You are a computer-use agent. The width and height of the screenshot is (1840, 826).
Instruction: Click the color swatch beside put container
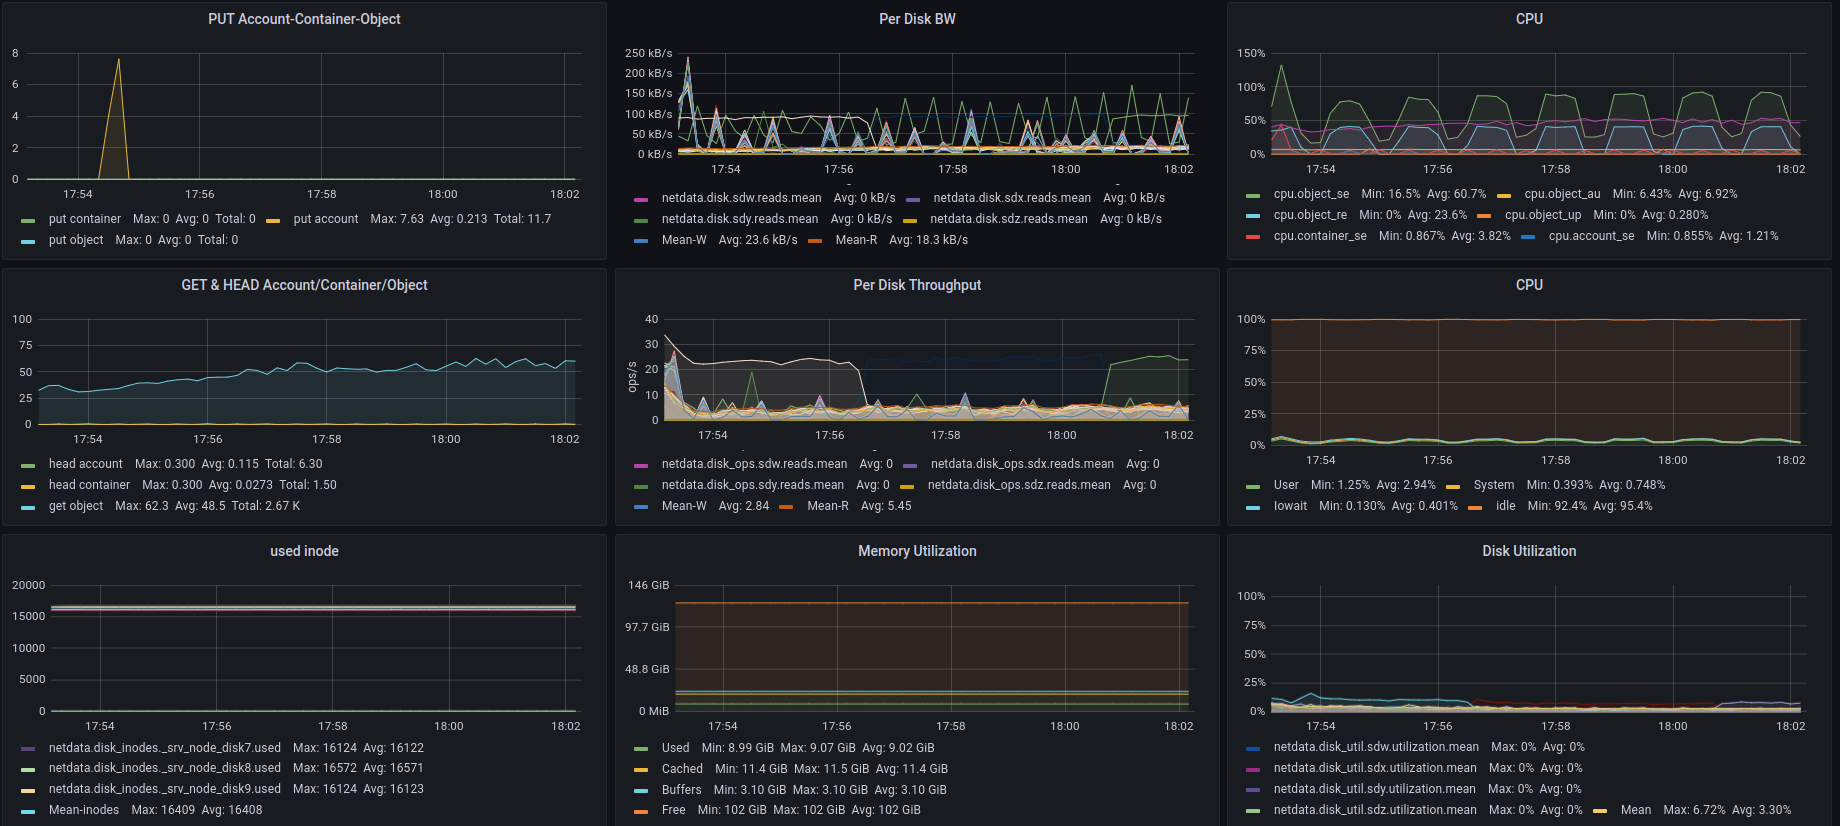(x=28, y=220)
